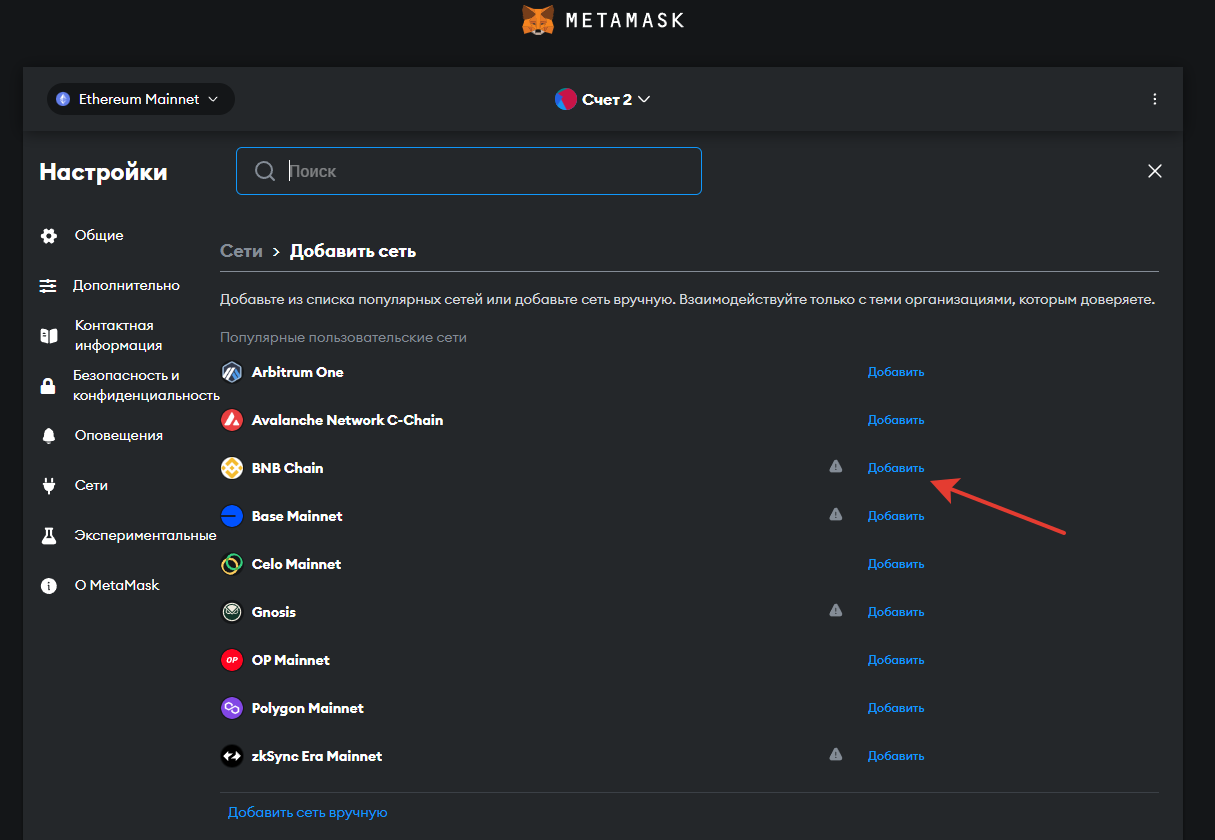Click Добавить сеть вручную link
This screenshot has width=1215, height=840.
click(307, 812)
